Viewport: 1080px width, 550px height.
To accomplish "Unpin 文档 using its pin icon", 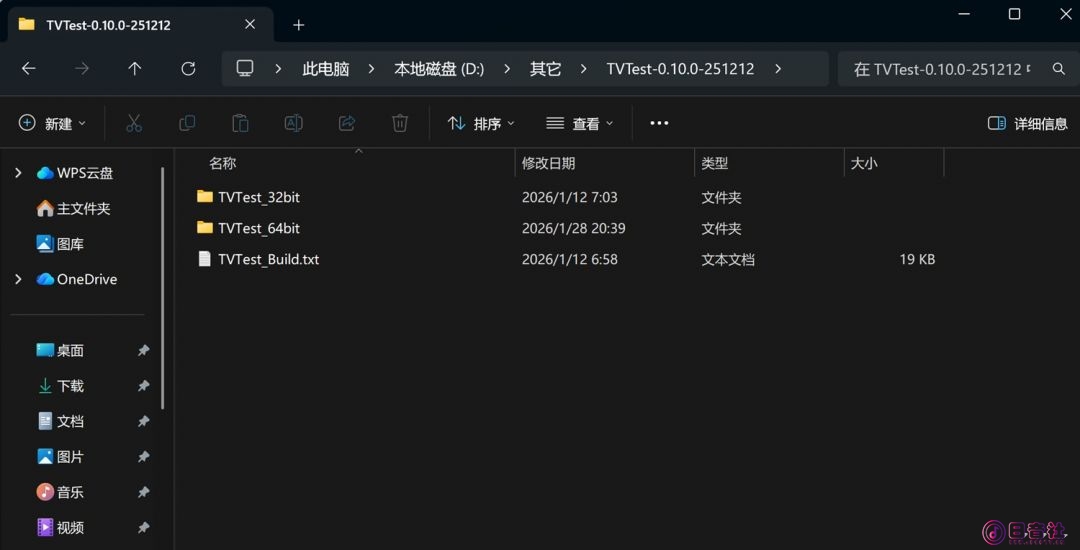I will [x=143, y=421].
